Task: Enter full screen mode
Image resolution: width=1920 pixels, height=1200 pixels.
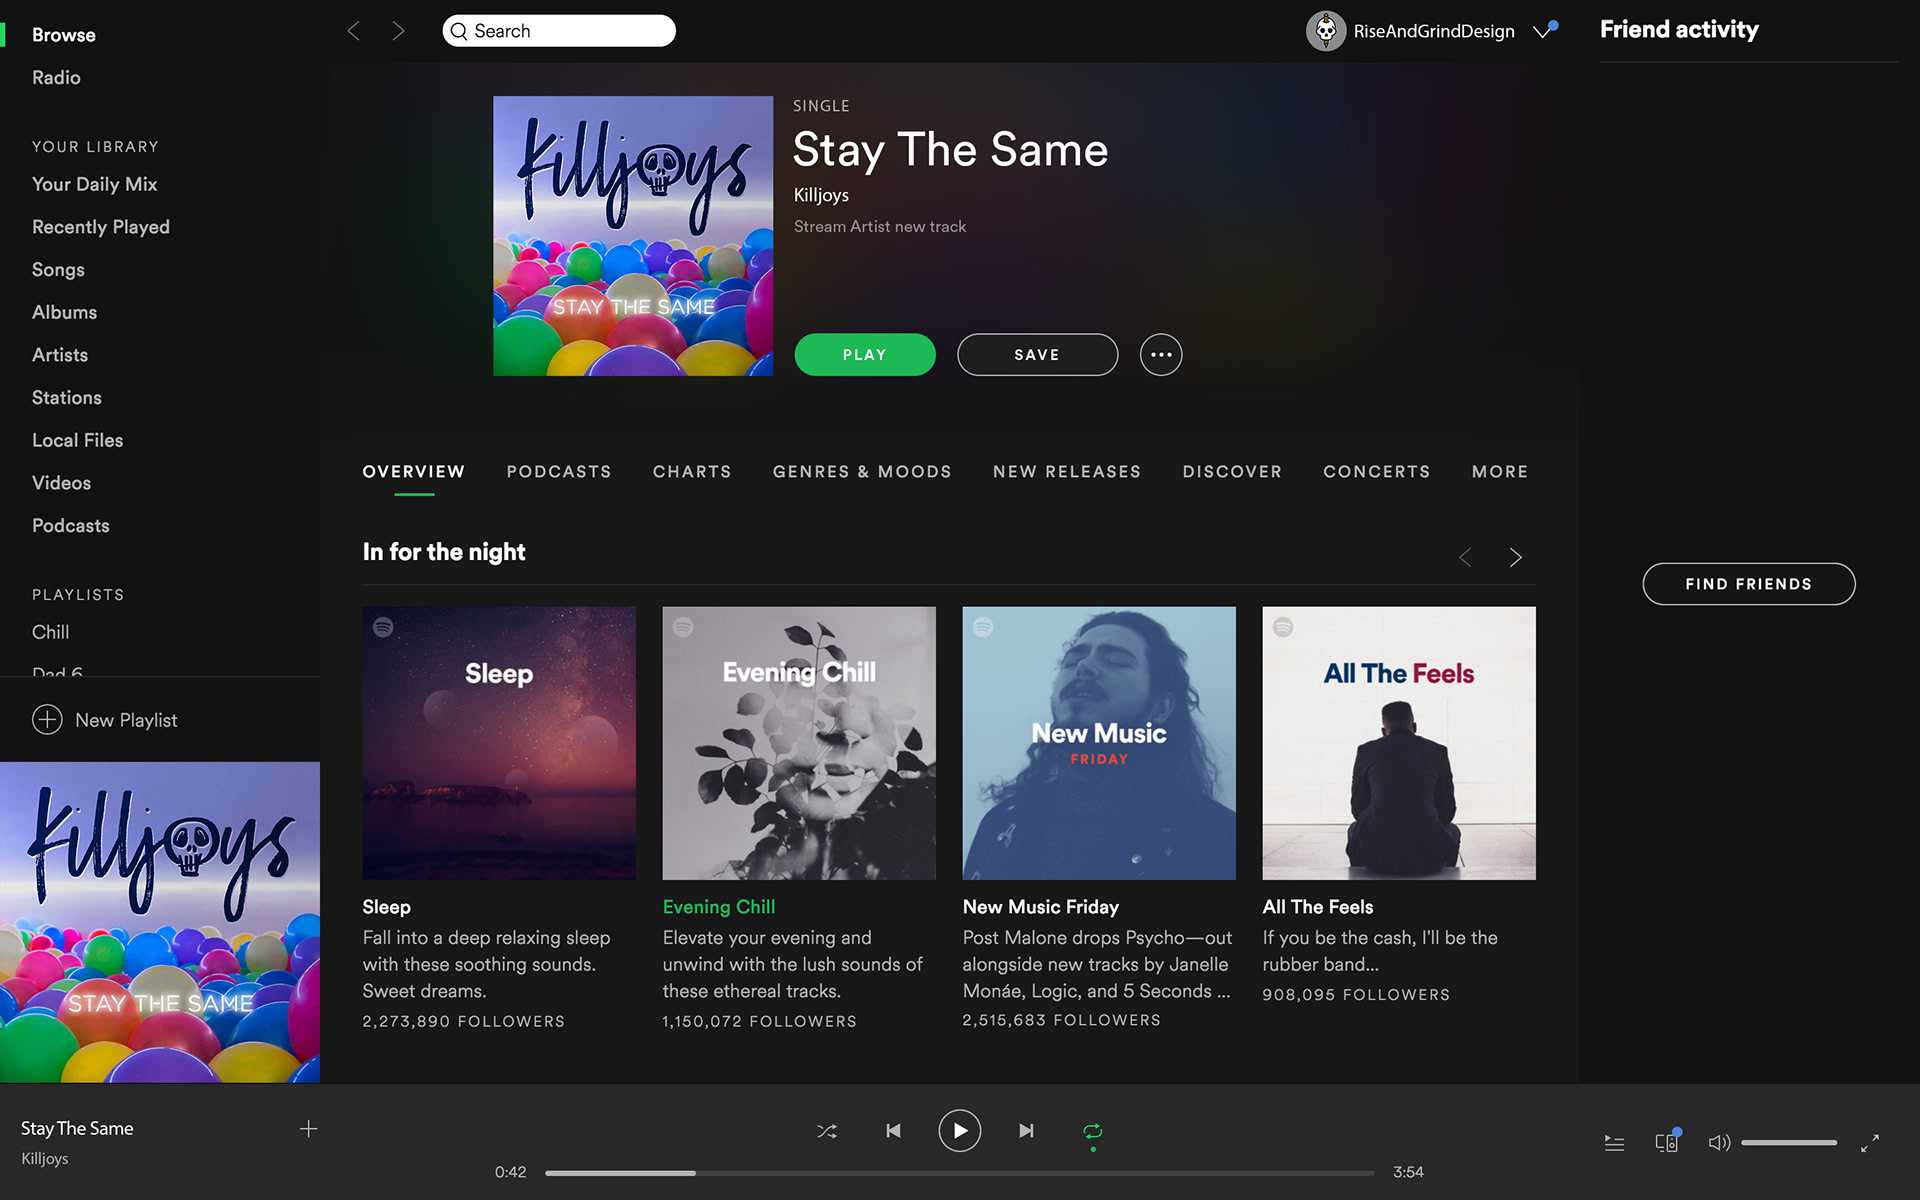Action: (x=1870, y=1143)
